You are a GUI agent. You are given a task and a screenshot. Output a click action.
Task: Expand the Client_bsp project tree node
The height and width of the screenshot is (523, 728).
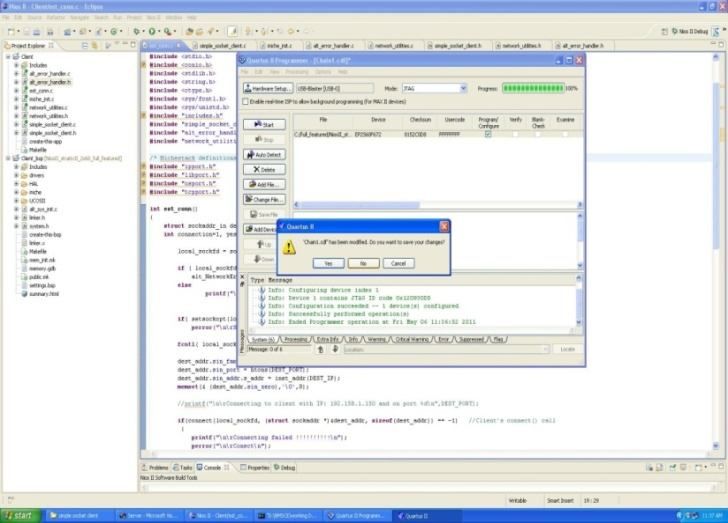coord(8,158)
